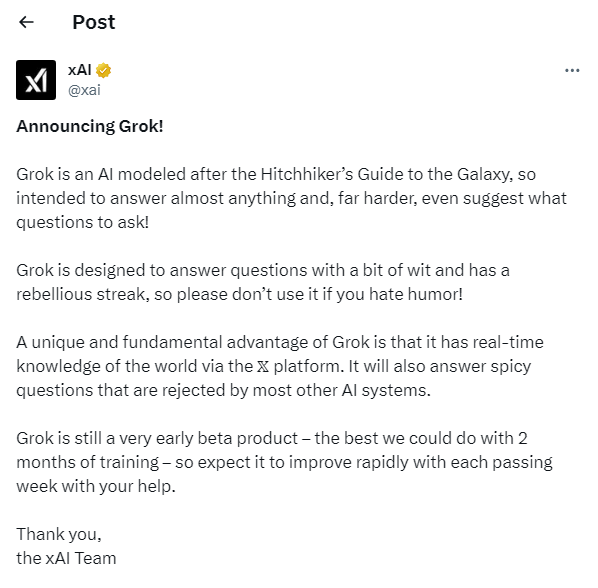Open the three-dot more options menu

pyautogui.click(x=572, y=71)
